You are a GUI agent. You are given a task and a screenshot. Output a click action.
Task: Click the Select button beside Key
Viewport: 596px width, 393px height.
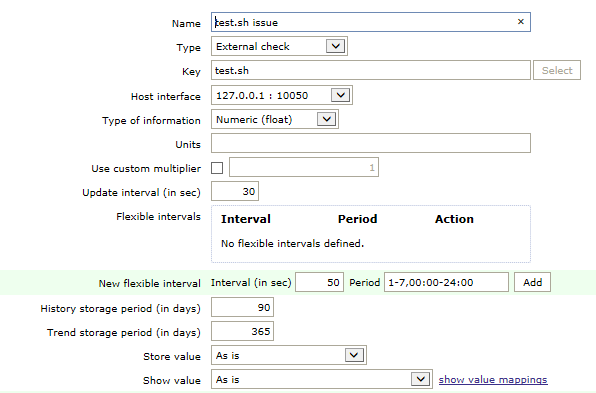click(x=557, y=70)
